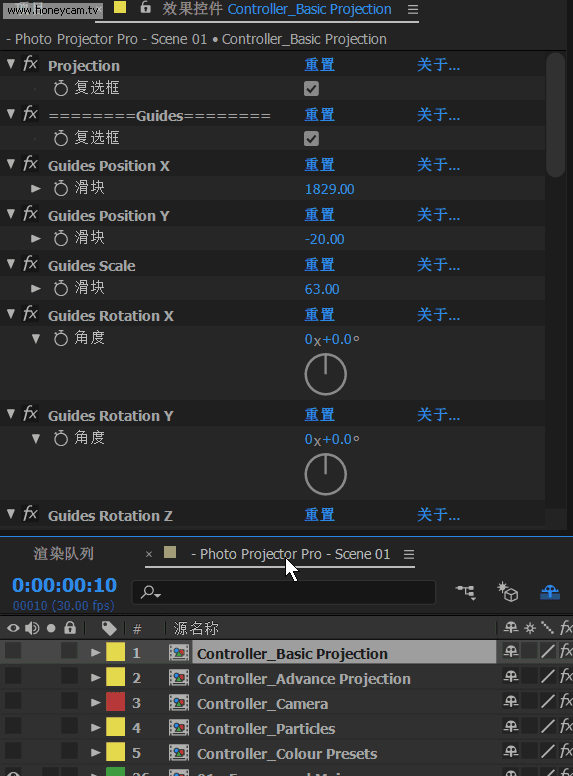573x776 pixels.
Task: Toggle visibility of Controller_Advance Projection layer
Action: [13, 676]
